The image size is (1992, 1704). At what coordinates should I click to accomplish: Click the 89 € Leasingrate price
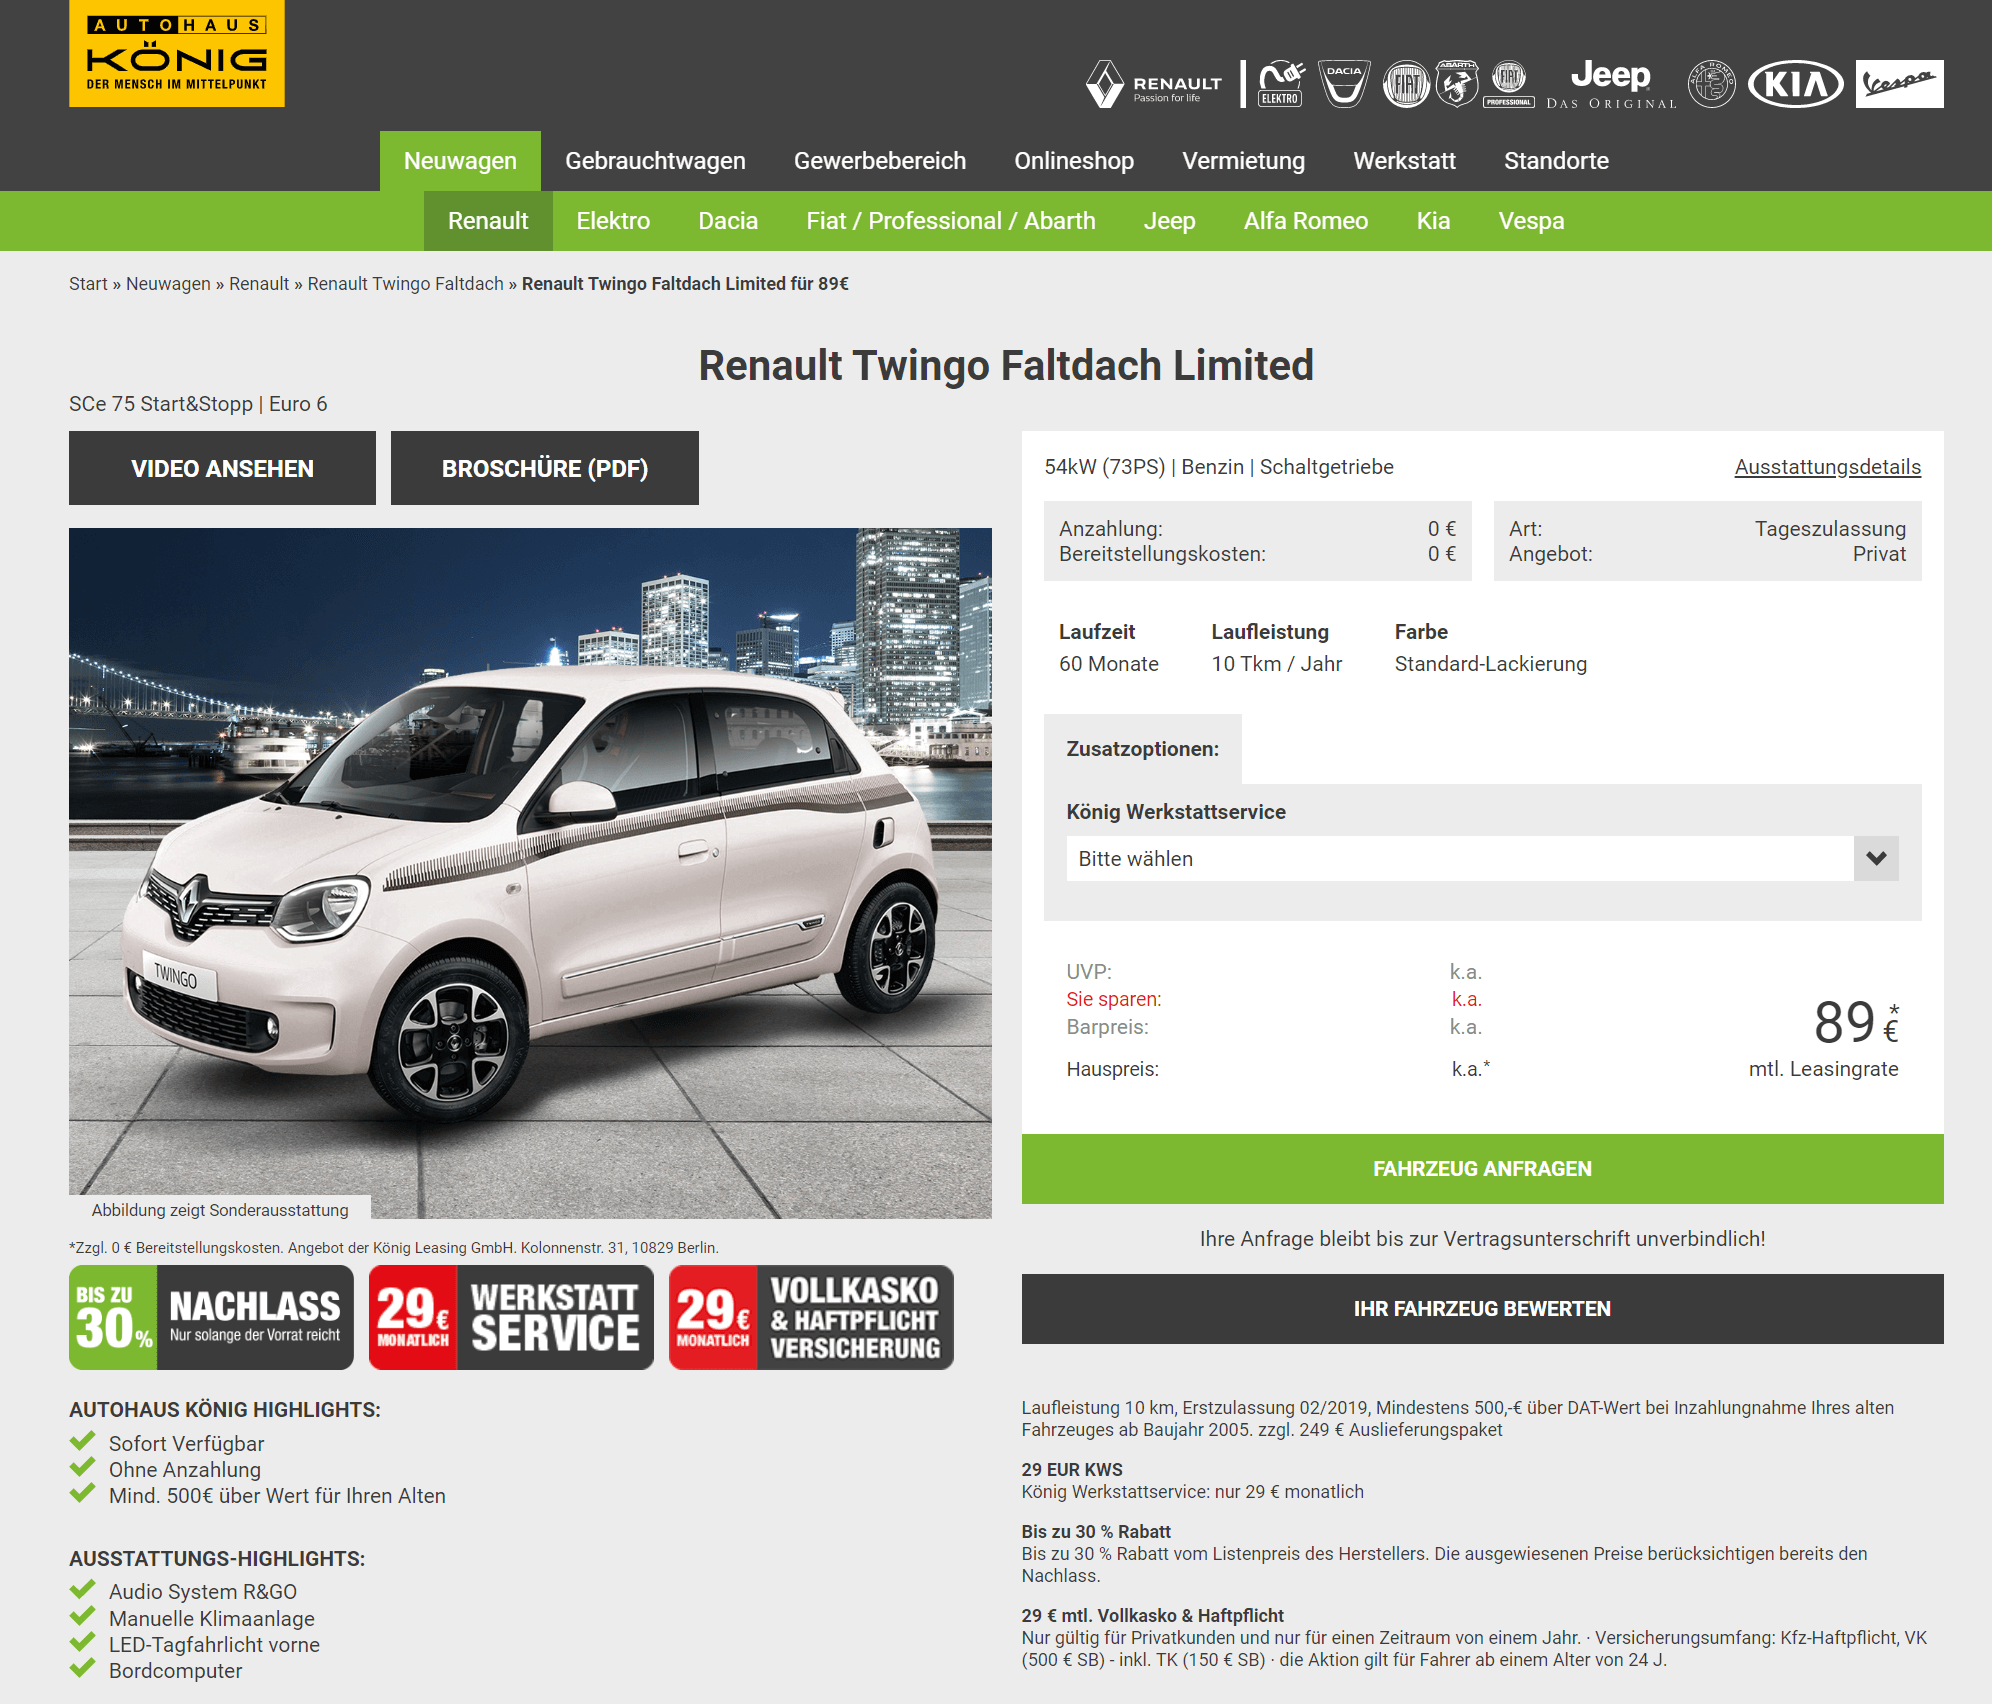tap(1855, 1023)
